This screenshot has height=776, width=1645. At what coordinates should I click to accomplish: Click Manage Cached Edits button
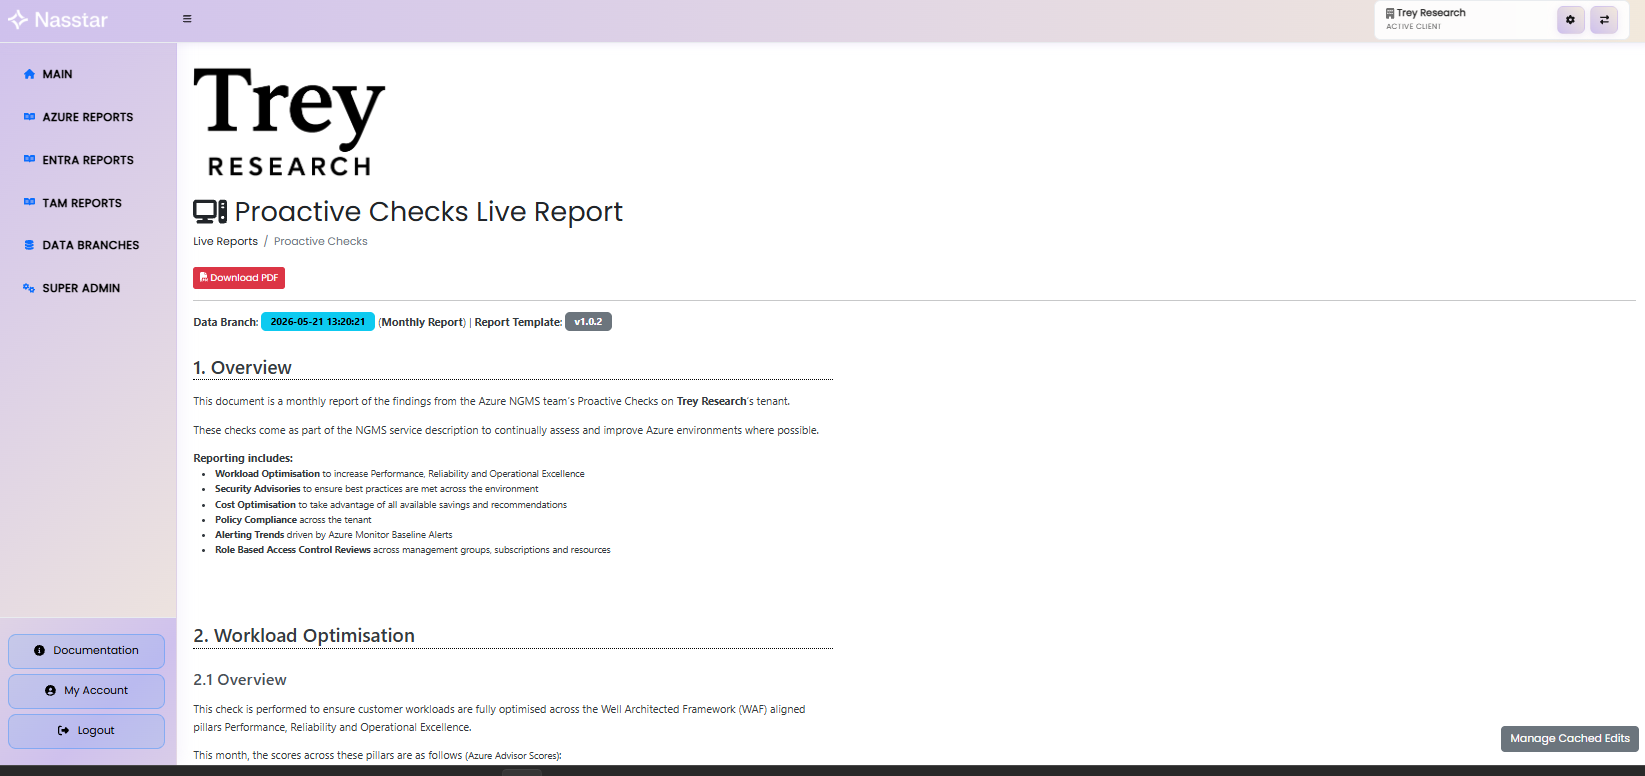pos(1570,739)
